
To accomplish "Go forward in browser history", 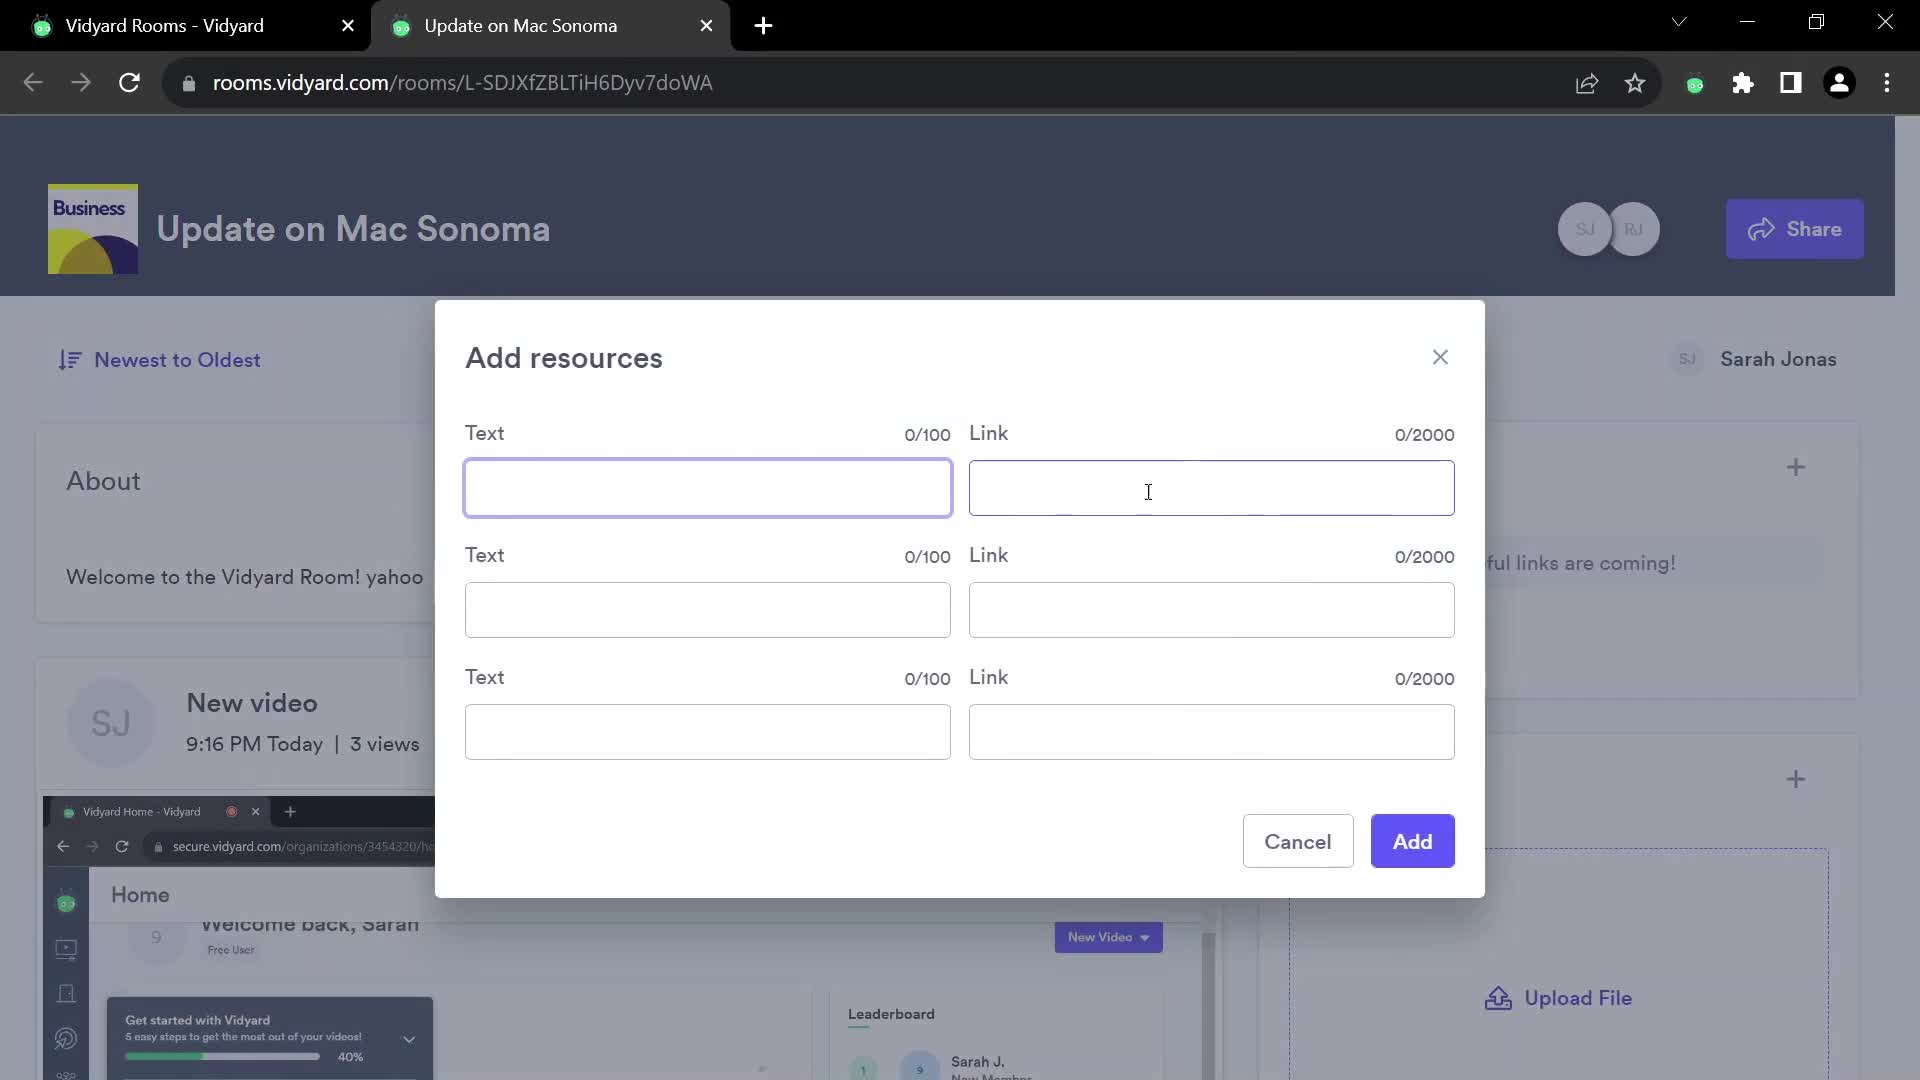I will 81,83.
